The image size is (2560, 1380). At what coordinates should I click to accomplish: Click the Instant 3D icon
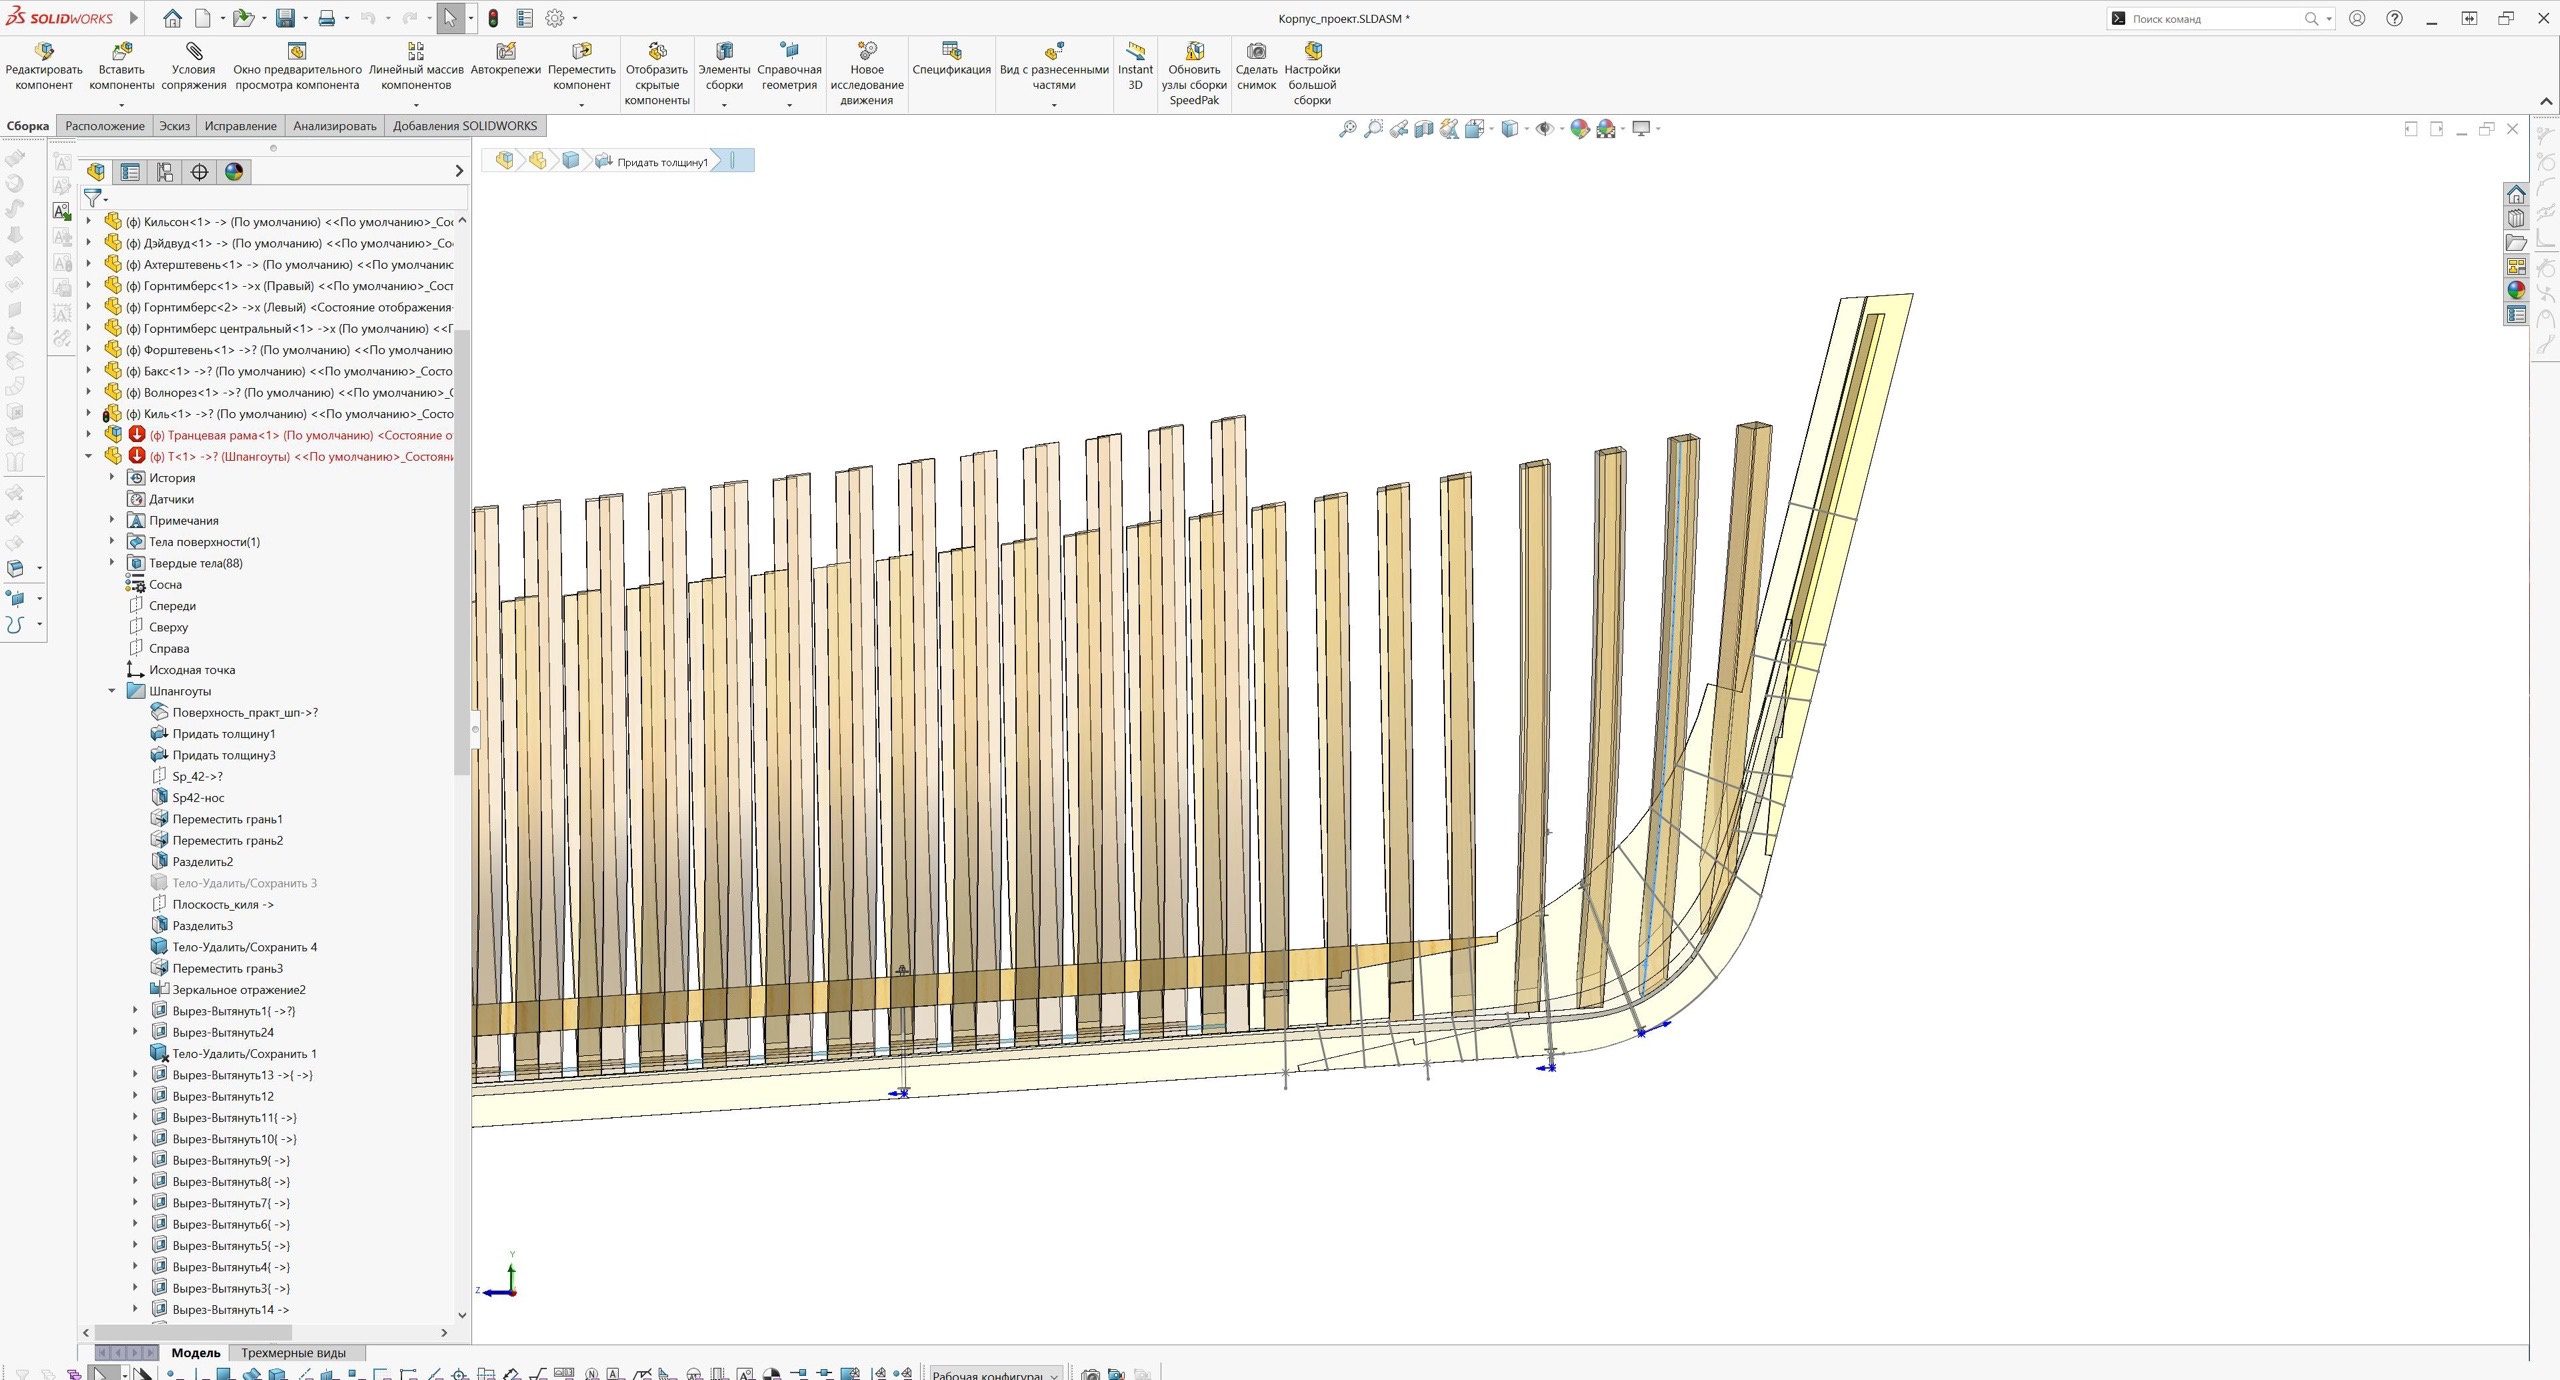(1135, 52)
